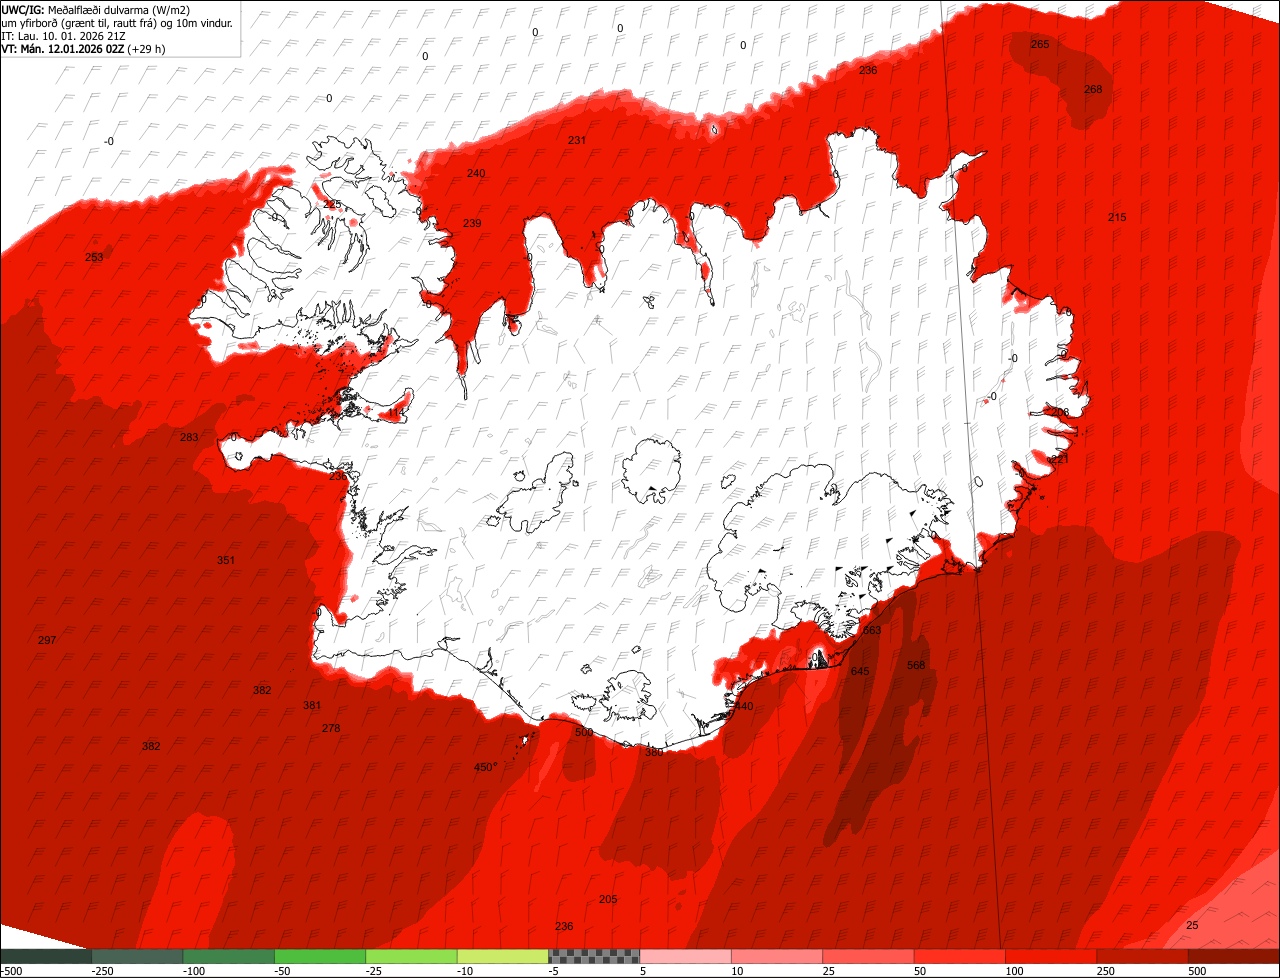Pick the pink swatch between 10 and 25
The image size is (1280, 978).
pos(777,956)
